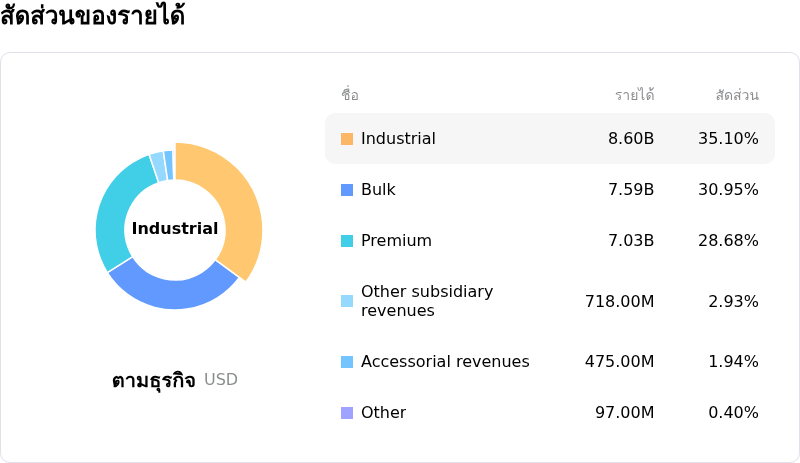Sort by the ชื่อ column header
Image resolution: width=800 pixels, height=463 pixels.
(x=350, y=96)
